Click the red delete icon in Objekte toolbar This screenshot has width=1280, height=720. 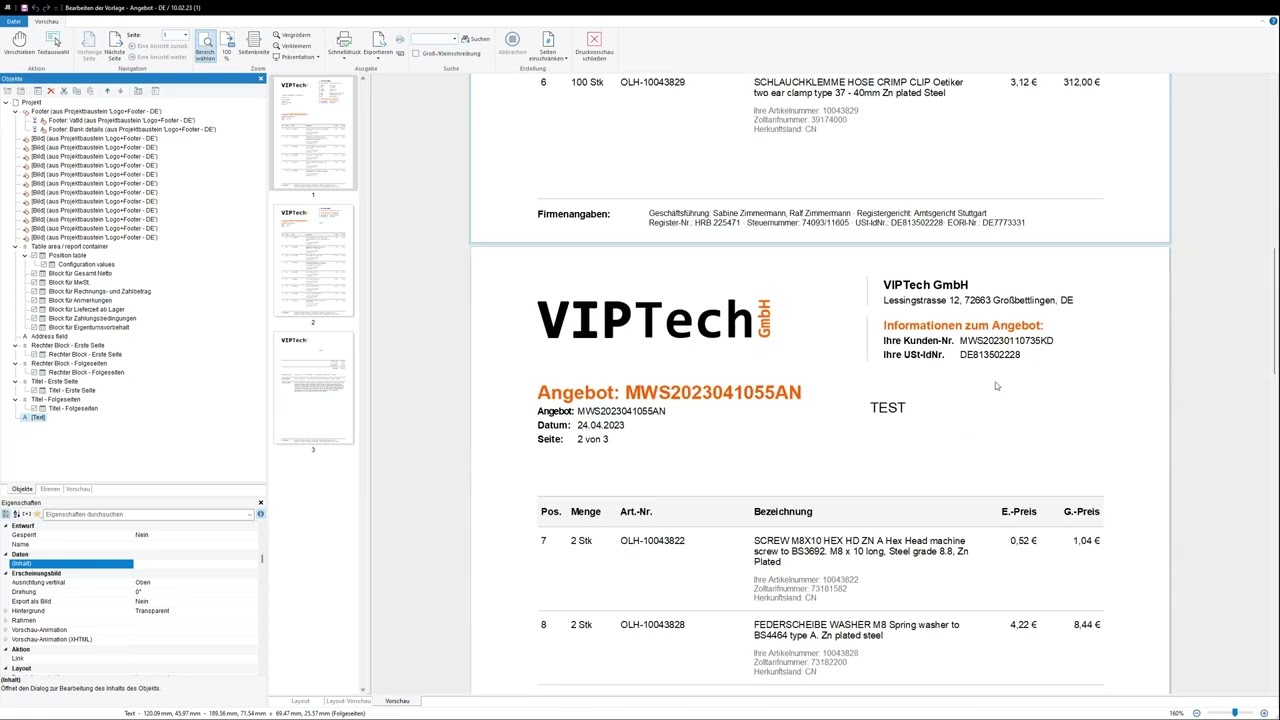(x=50, y=91)
